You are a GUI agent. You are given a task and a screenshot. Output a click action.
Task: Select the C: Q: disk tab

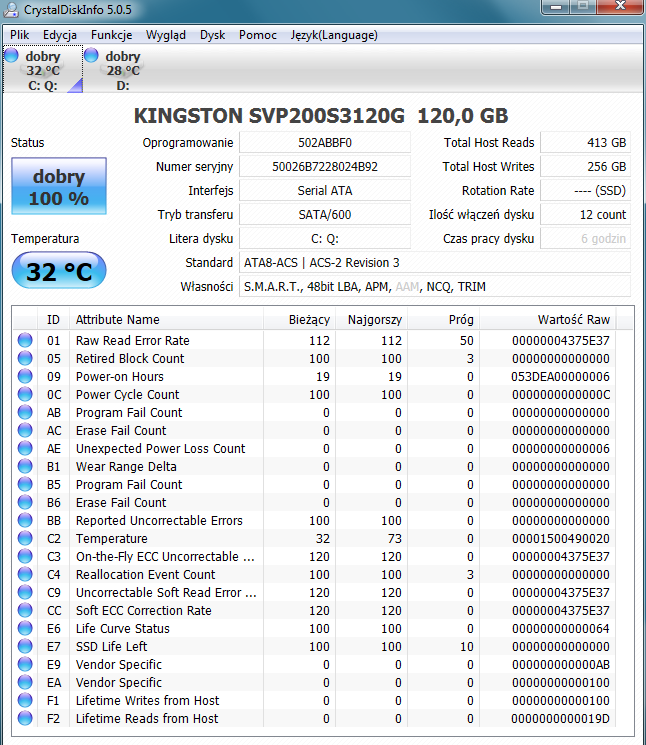pyautogui.click(x=43, y=70)
